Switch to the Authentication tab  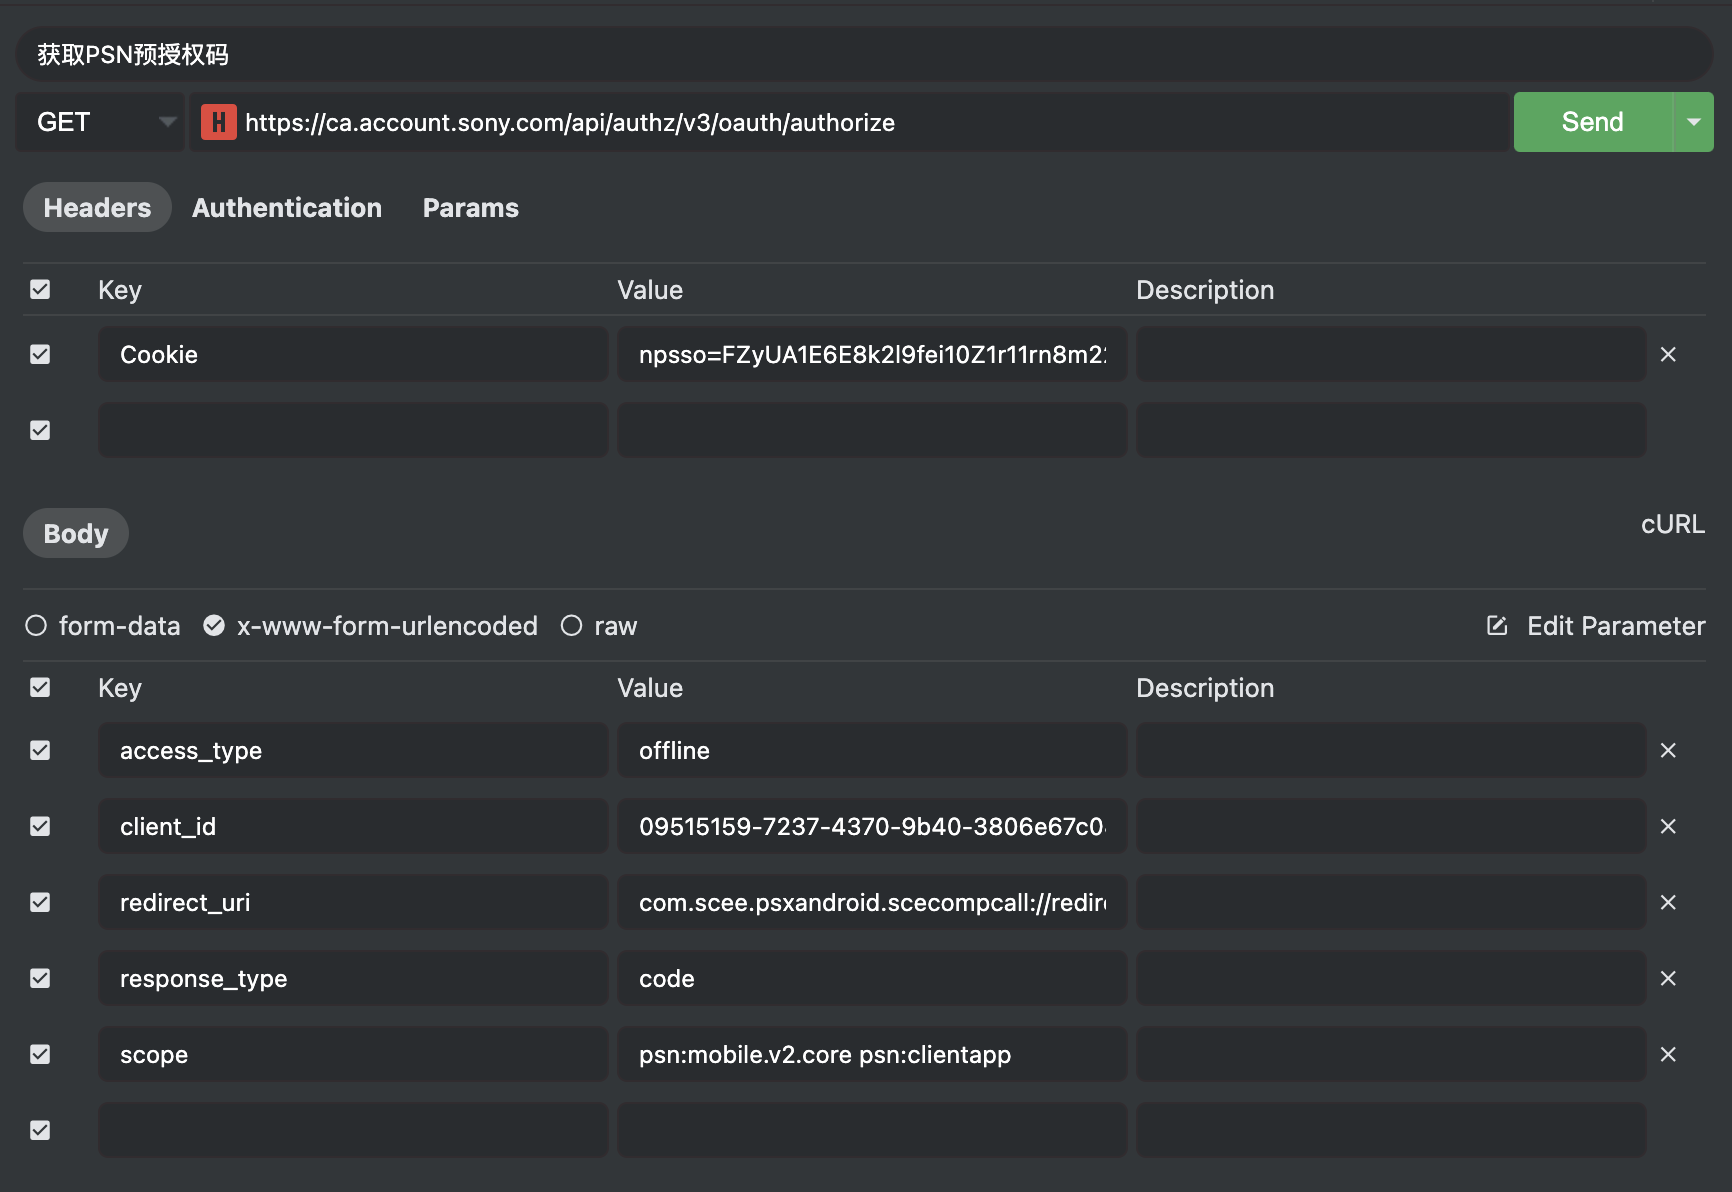[x=287, y=208]
